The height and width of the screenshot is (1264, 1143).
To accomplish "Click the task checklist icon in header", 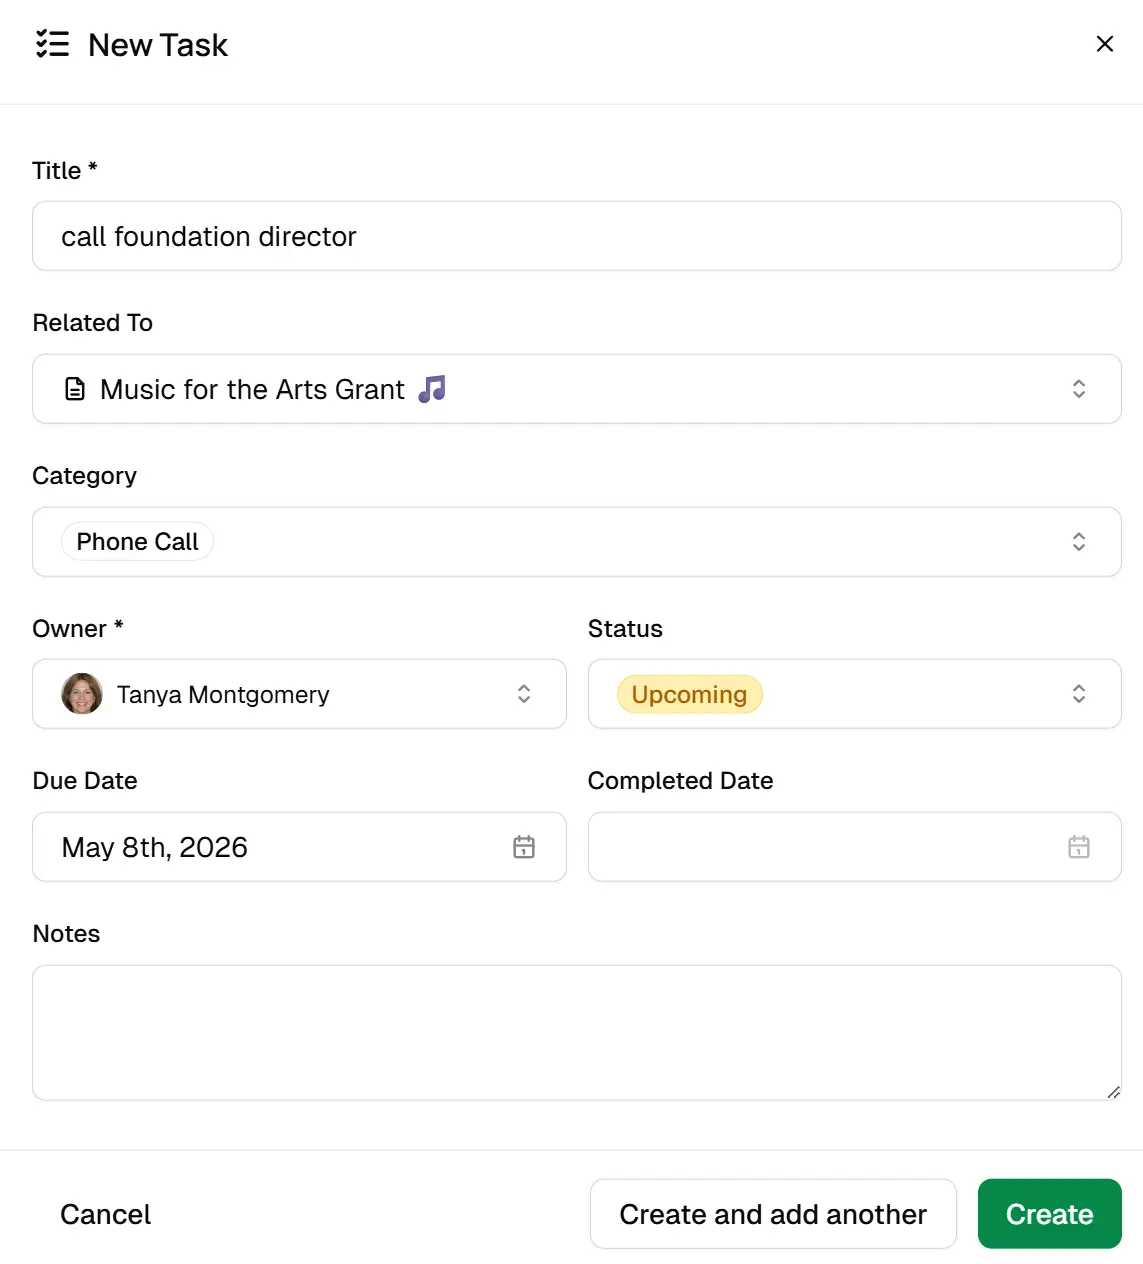I will (52, 44).
